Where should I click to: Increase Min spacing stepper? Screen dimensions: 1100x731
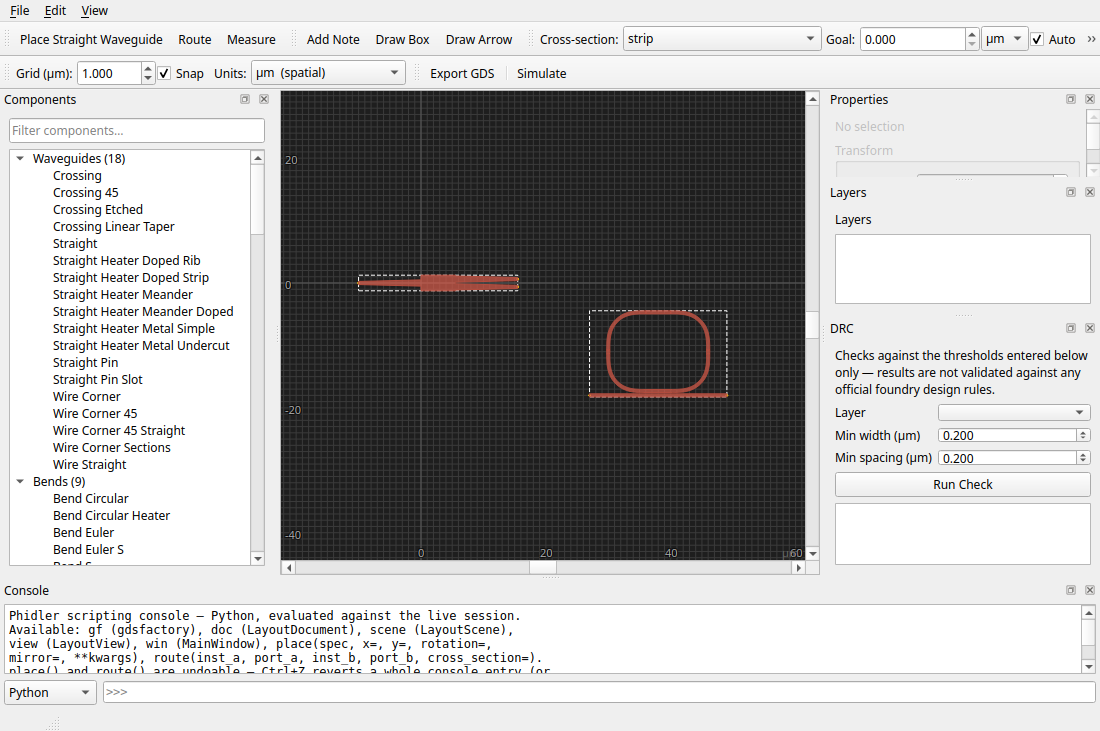coord(1083,455)
